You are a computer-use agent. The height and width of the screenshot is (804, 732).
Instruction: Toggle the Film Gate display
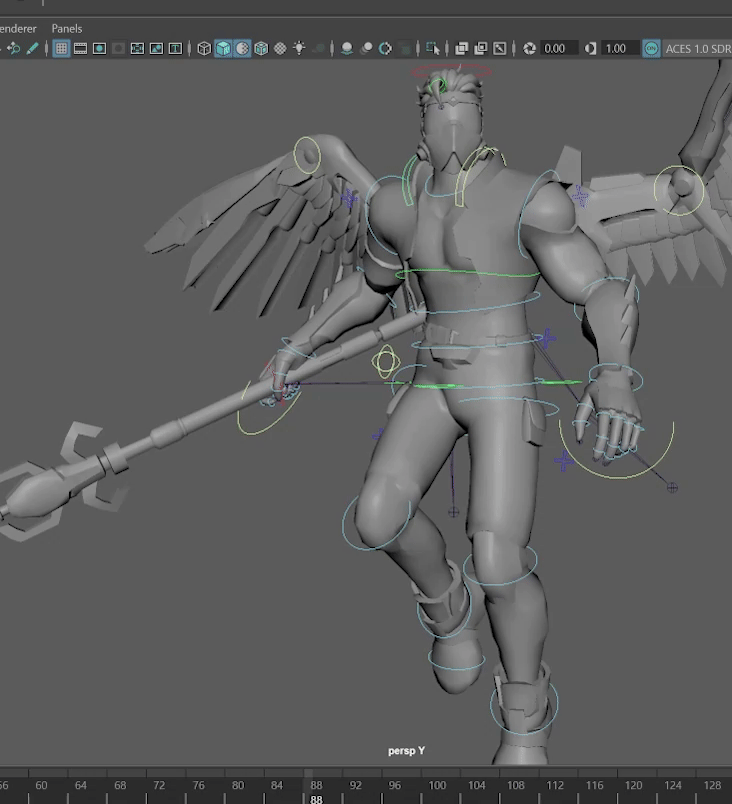coord(80,49)
